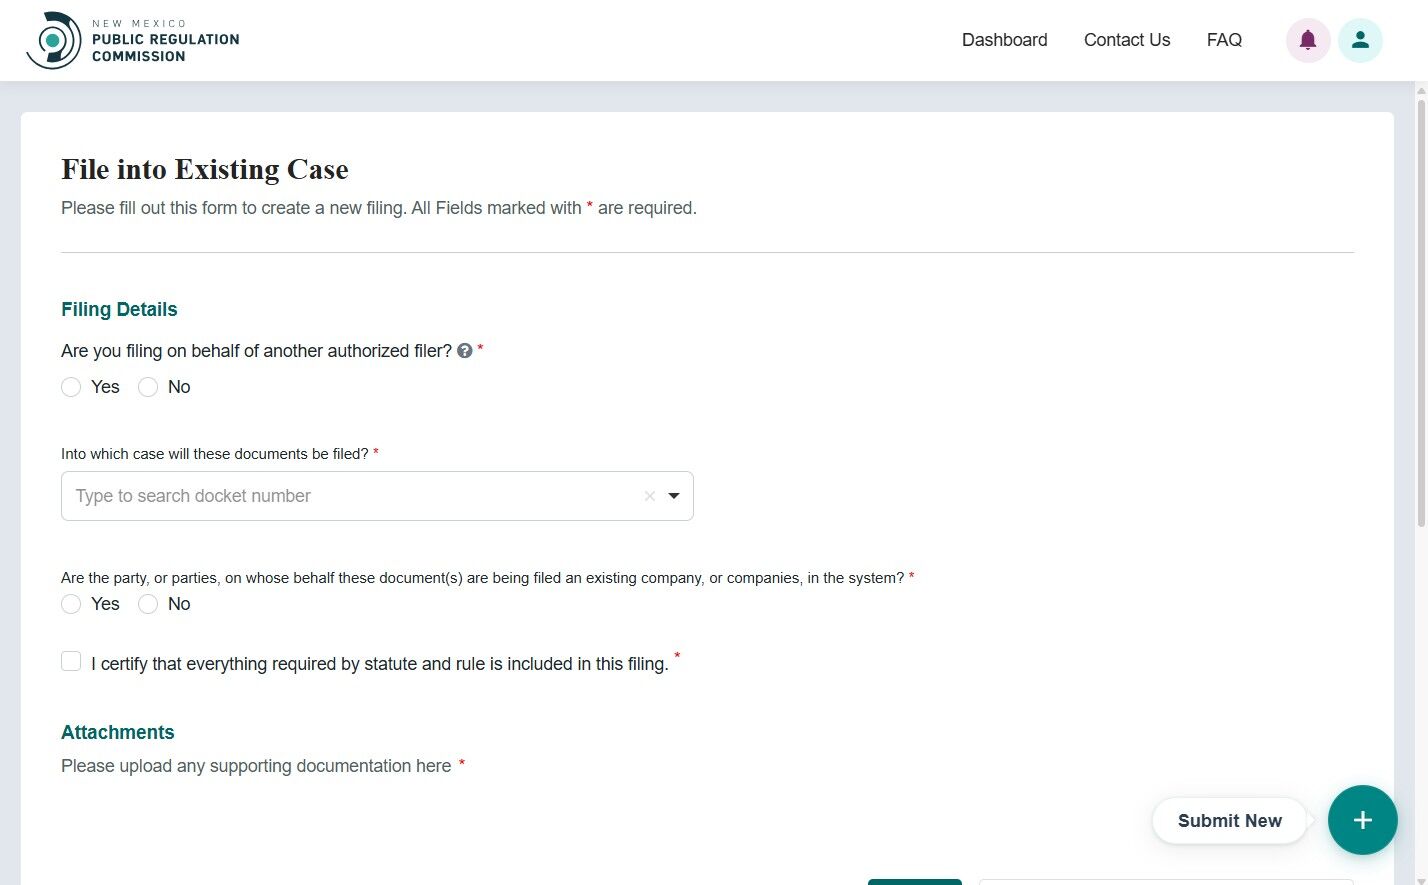
Task: Click the teal plus floating action button
Action: (x=1362, y=820)
